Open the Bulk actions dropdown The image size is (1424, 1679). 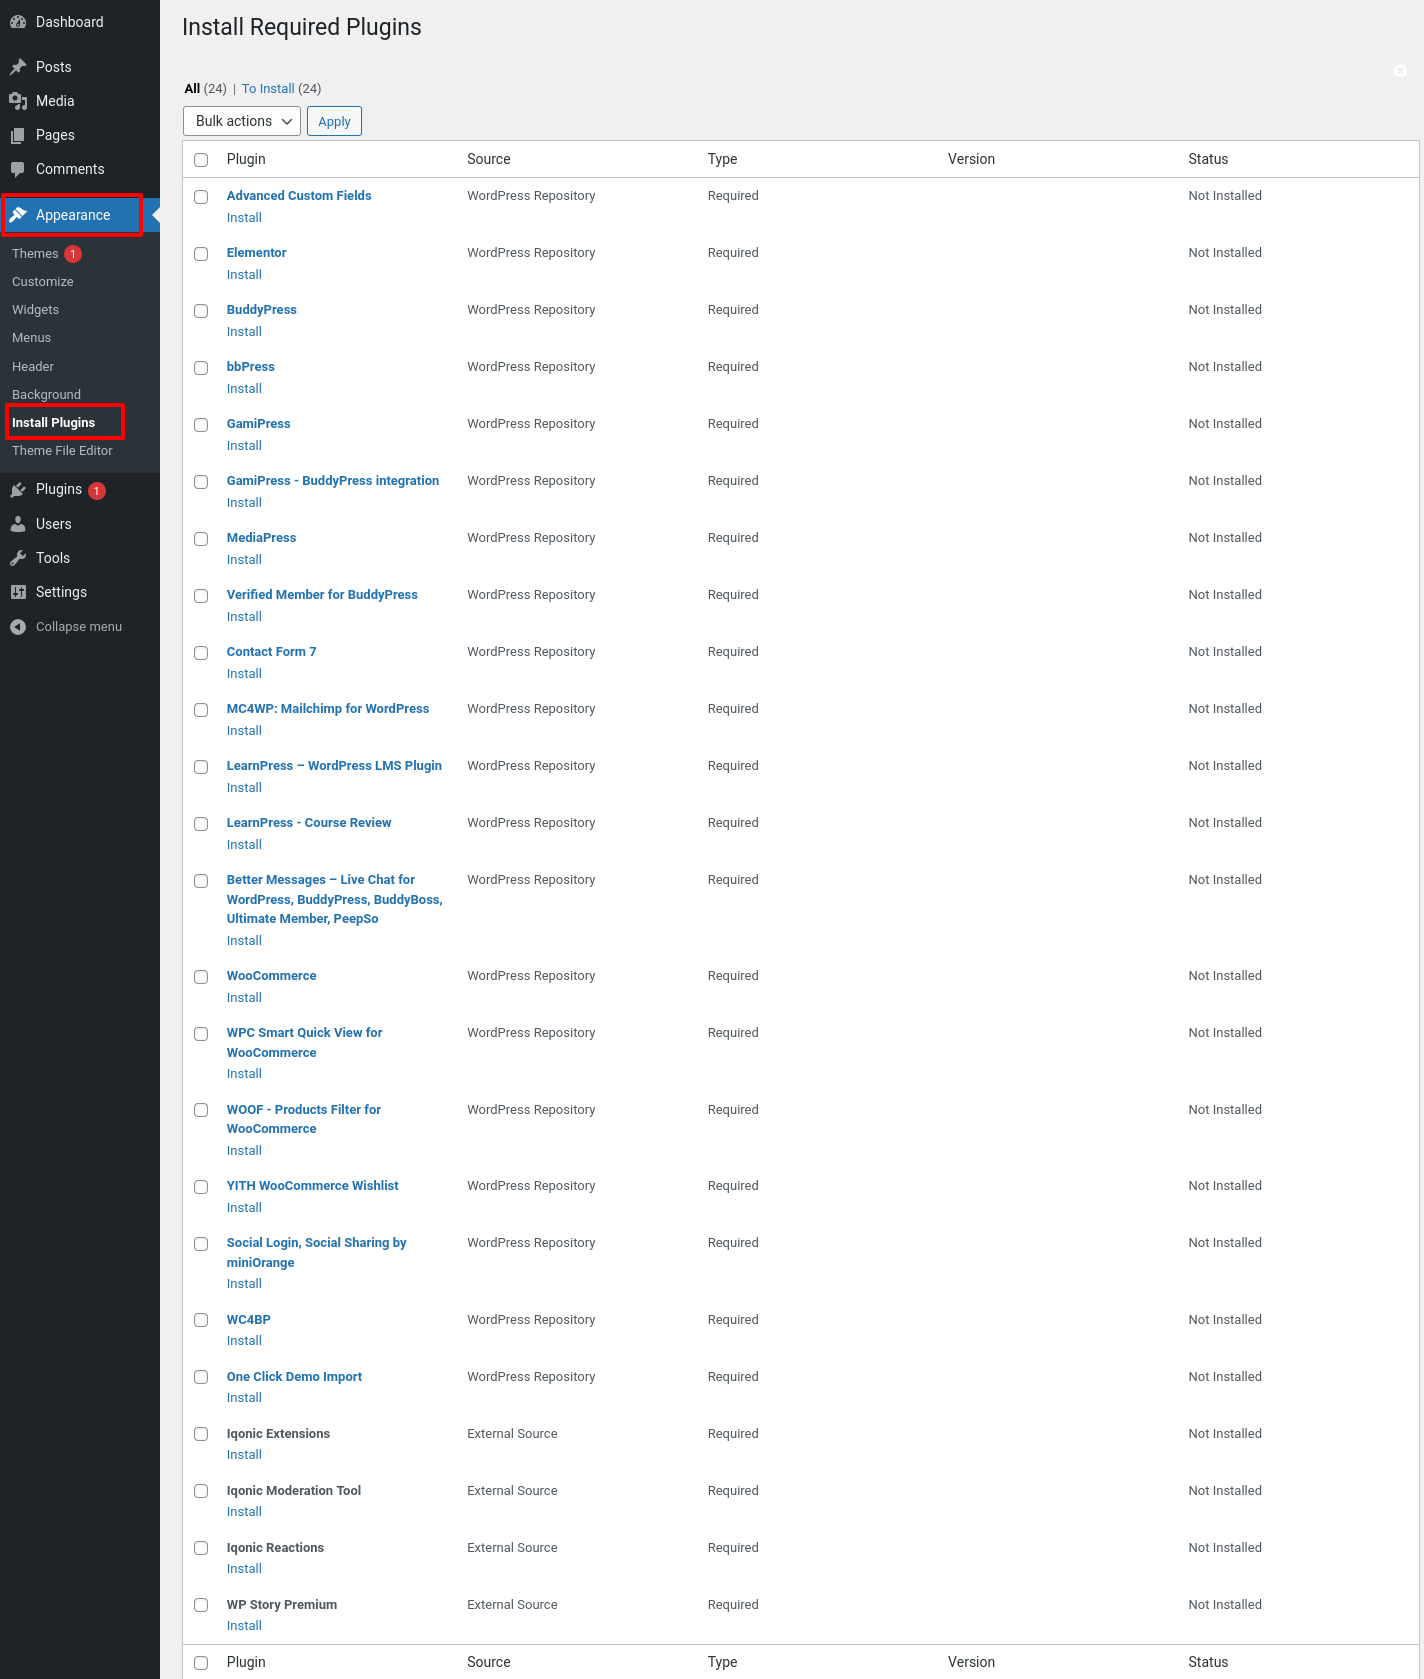[242, 121]
